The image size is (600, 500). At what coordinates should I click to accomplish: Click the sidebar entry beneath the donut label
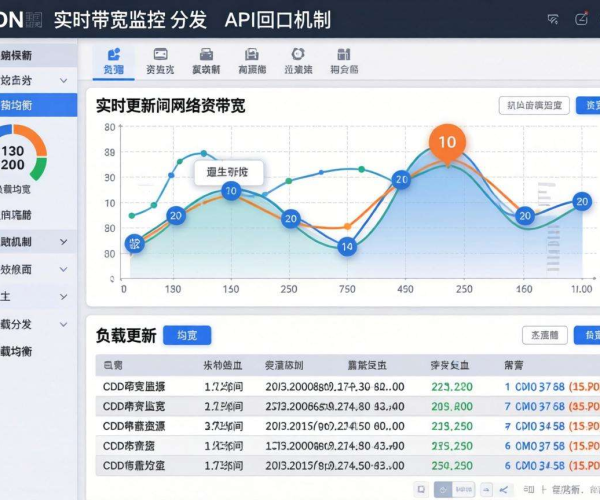click(16, 215)
